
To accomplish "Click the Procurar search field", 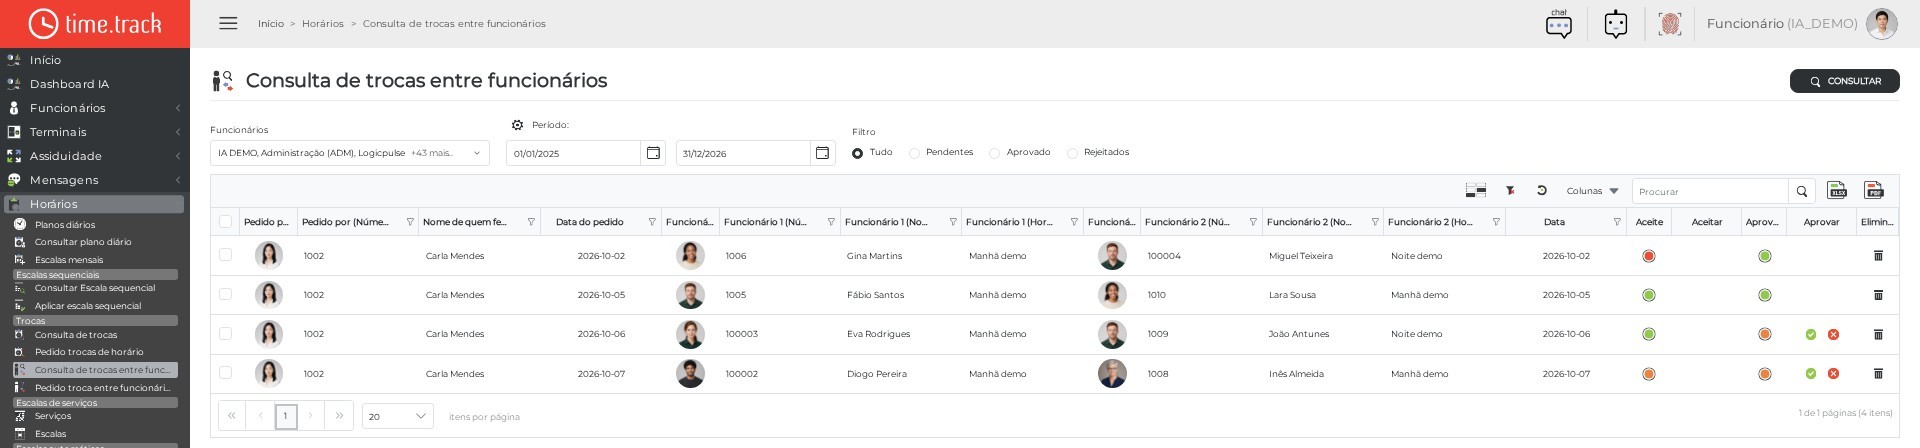I will (x=1710, y=191).
